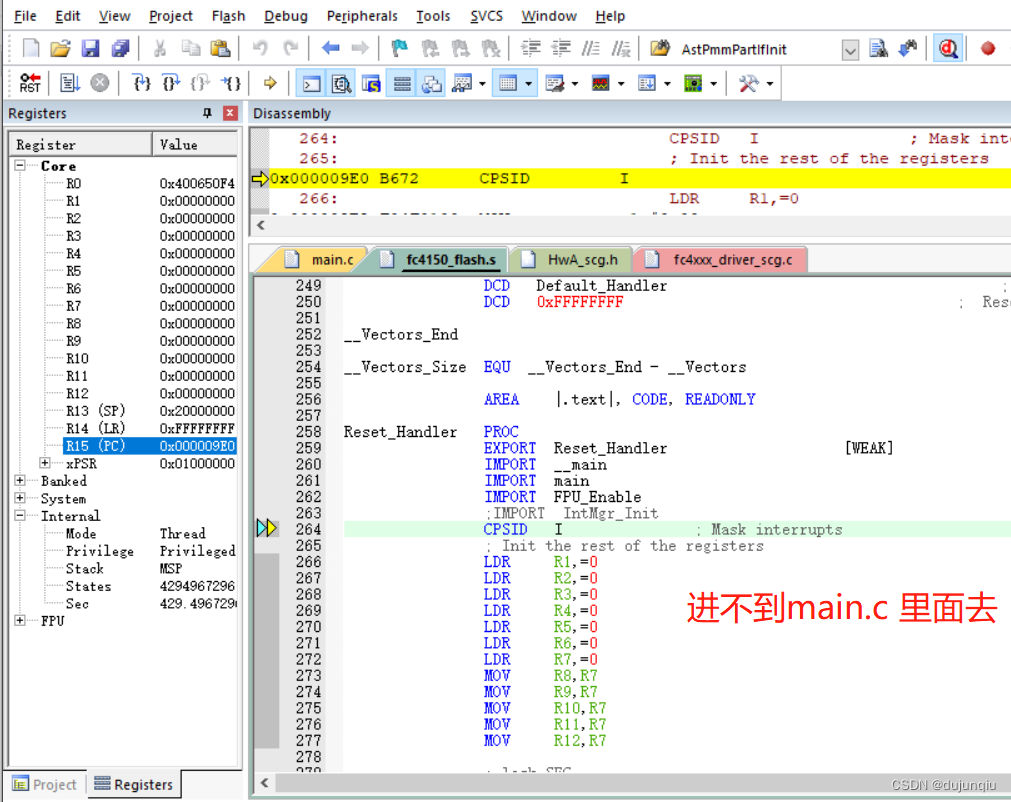Image resolution: width=1011 pixels, height=802 pixels.
Task: Open the Window menu
Action: click(x=549, y=16)
